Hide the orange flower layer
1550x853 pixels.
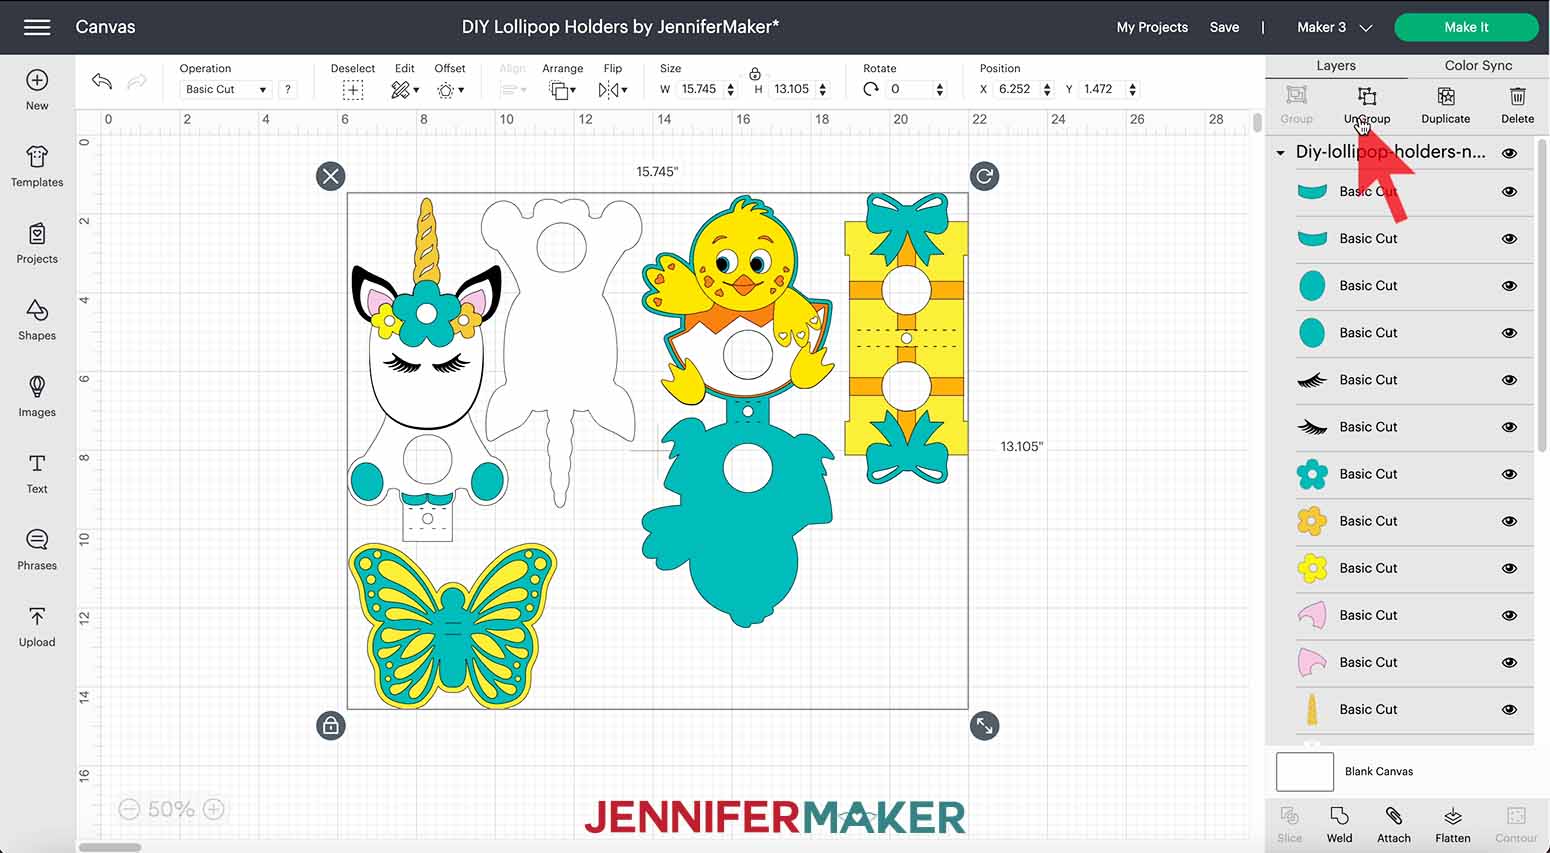click(x=1509, y=521)
